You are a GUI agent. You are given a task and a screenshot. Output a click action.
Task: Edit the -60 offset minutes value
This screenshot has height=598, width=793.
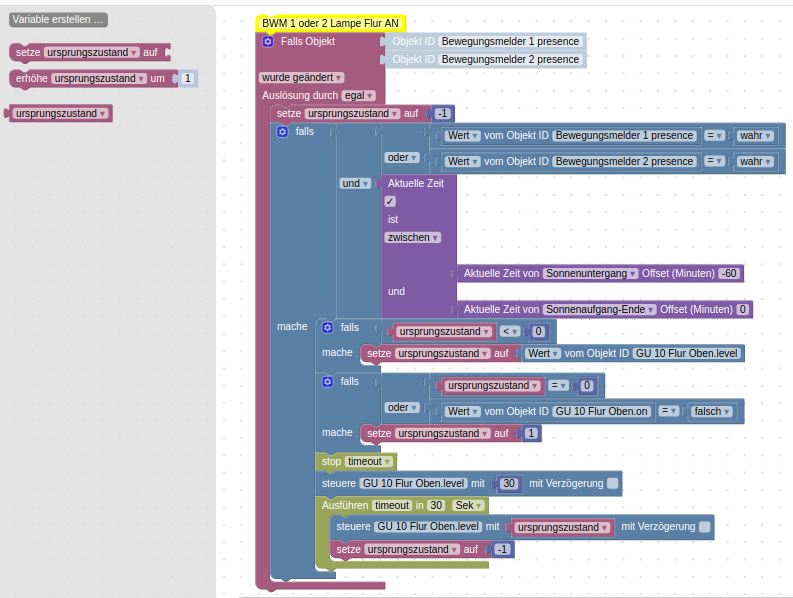729,273
